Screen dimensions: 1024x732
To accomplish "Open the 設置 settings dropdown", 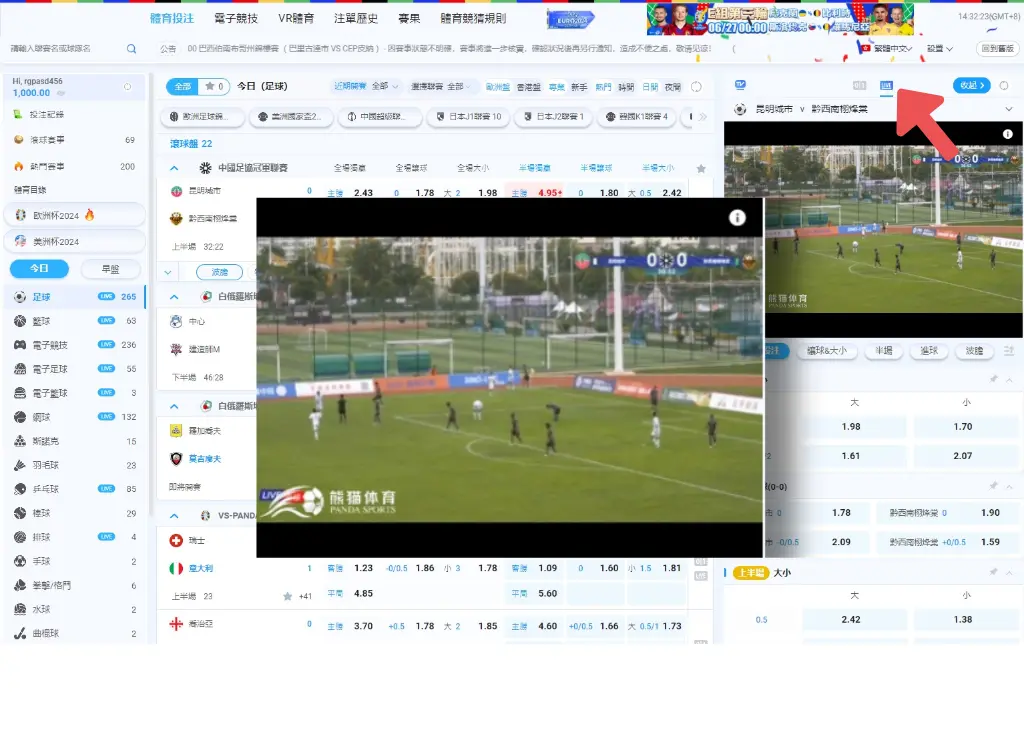I will point(939,48).
